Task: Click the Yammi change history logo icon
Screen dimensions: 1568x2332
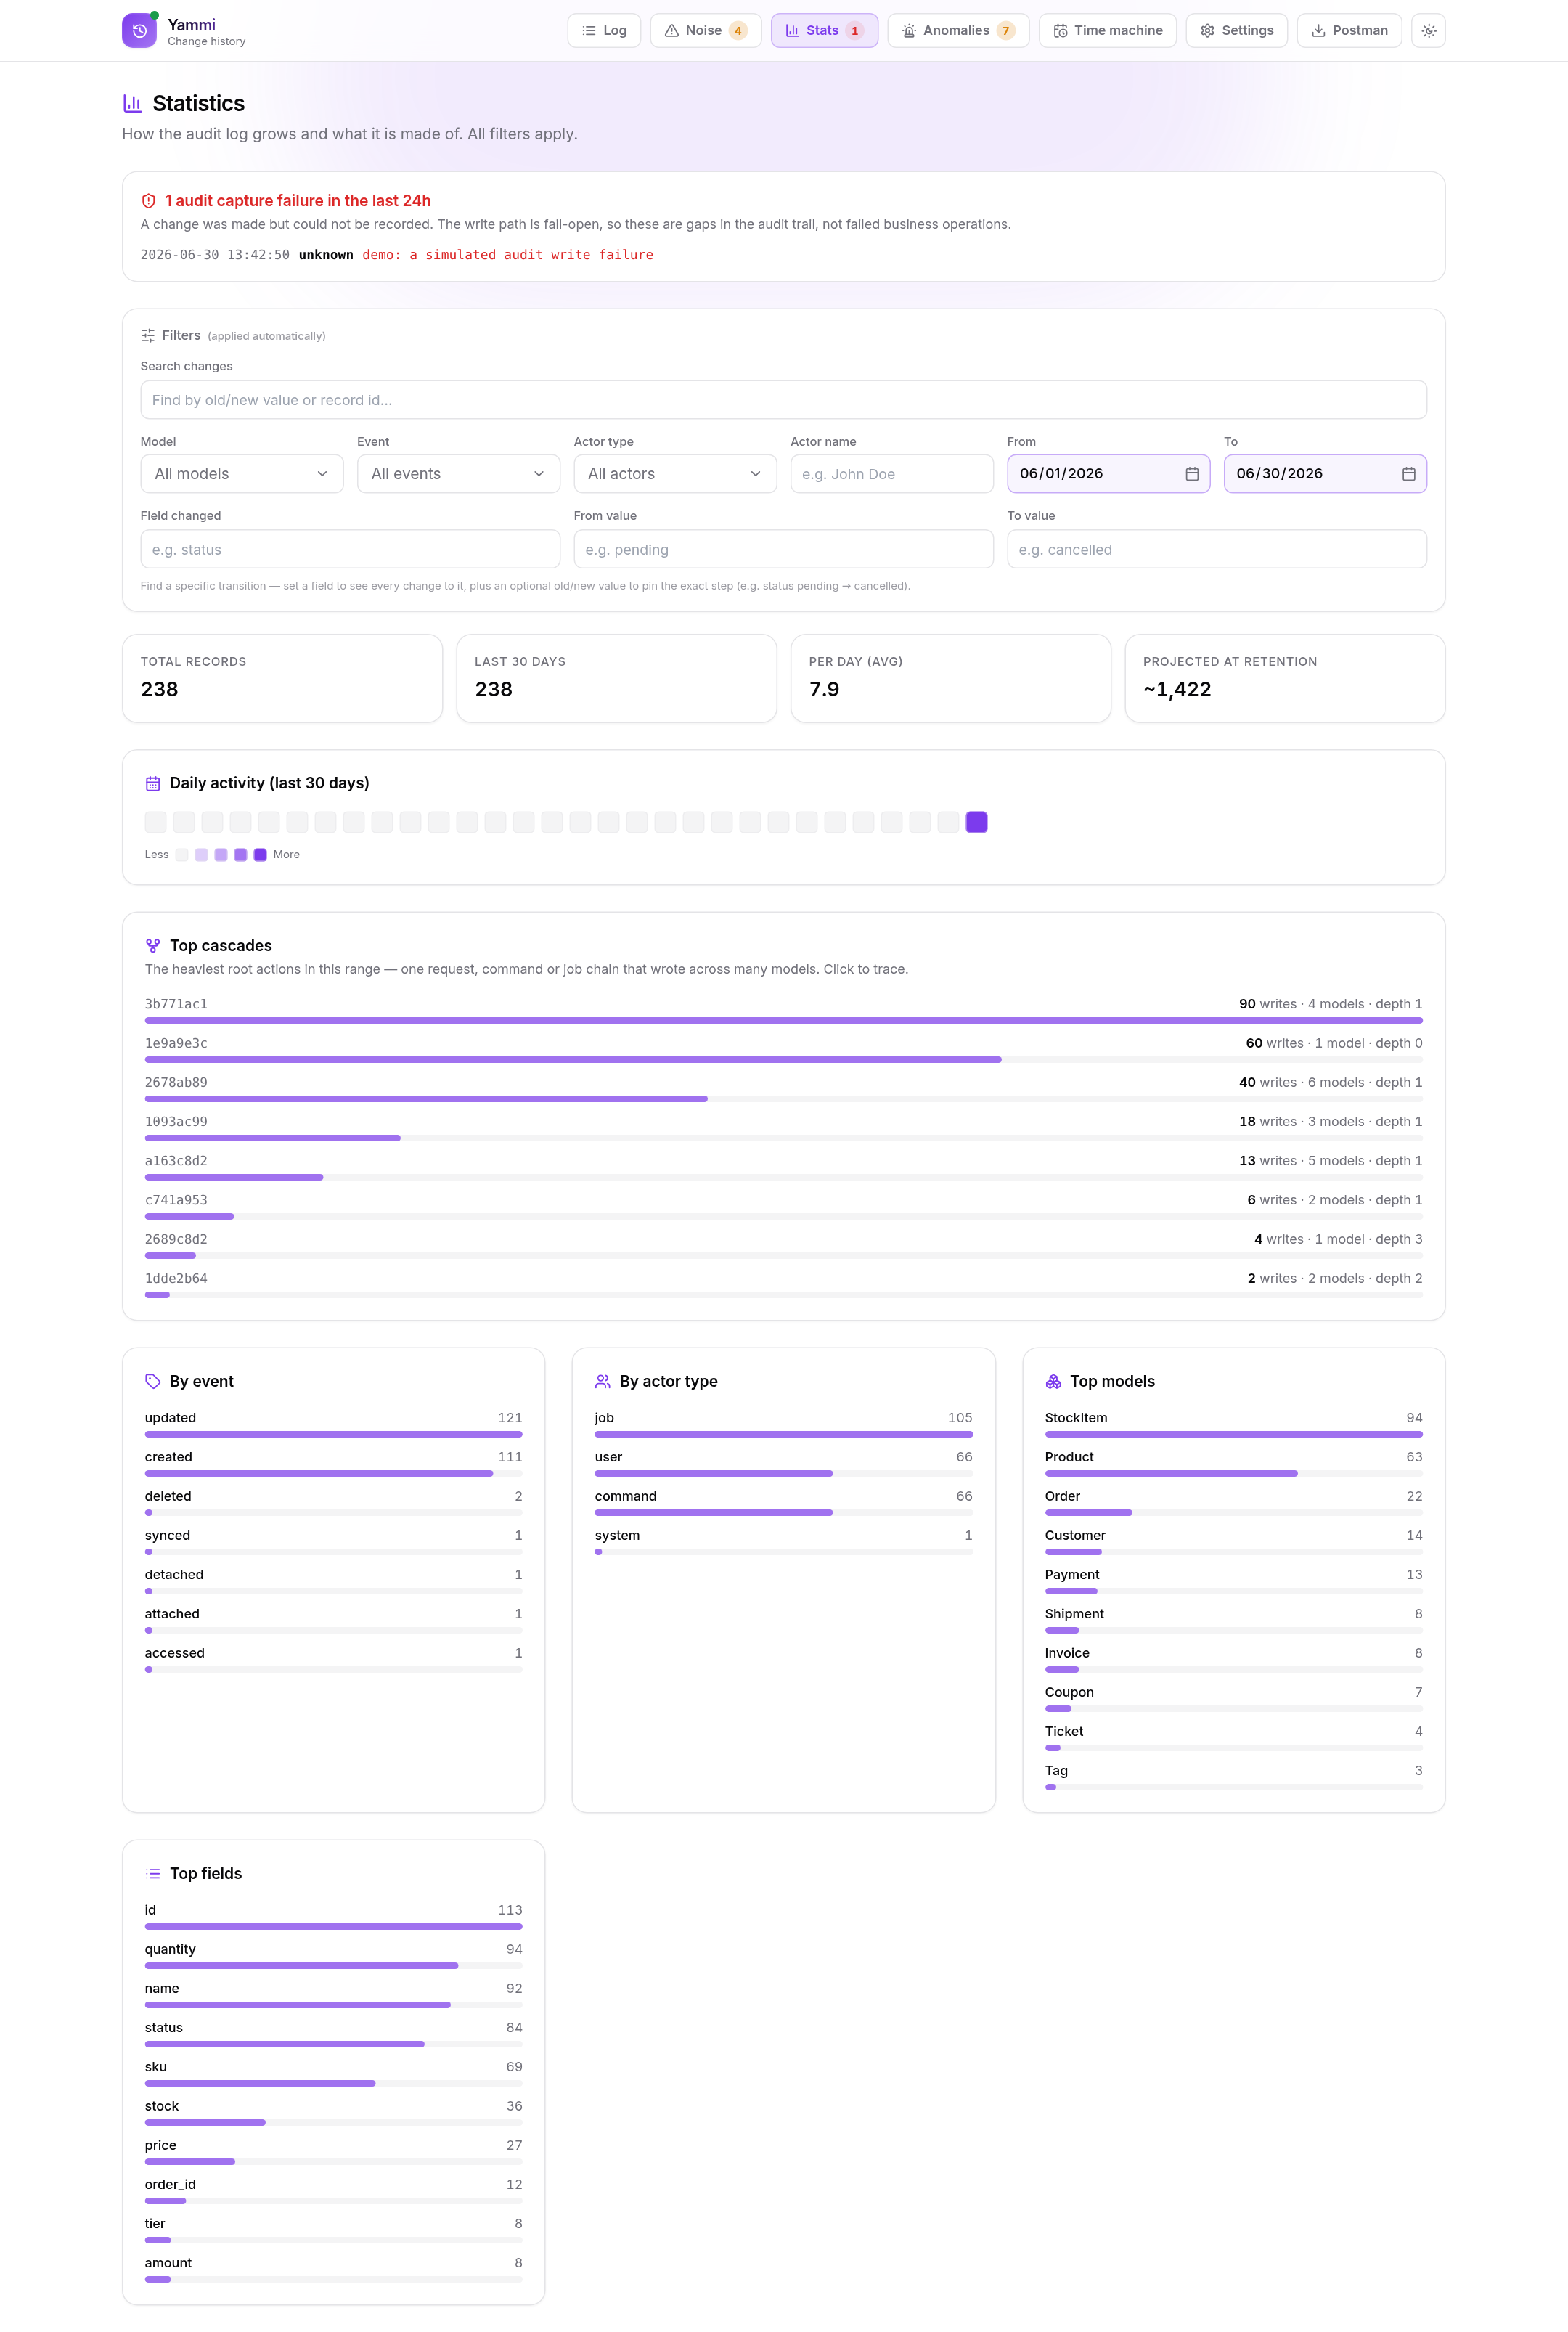Action: click(139, 30)
